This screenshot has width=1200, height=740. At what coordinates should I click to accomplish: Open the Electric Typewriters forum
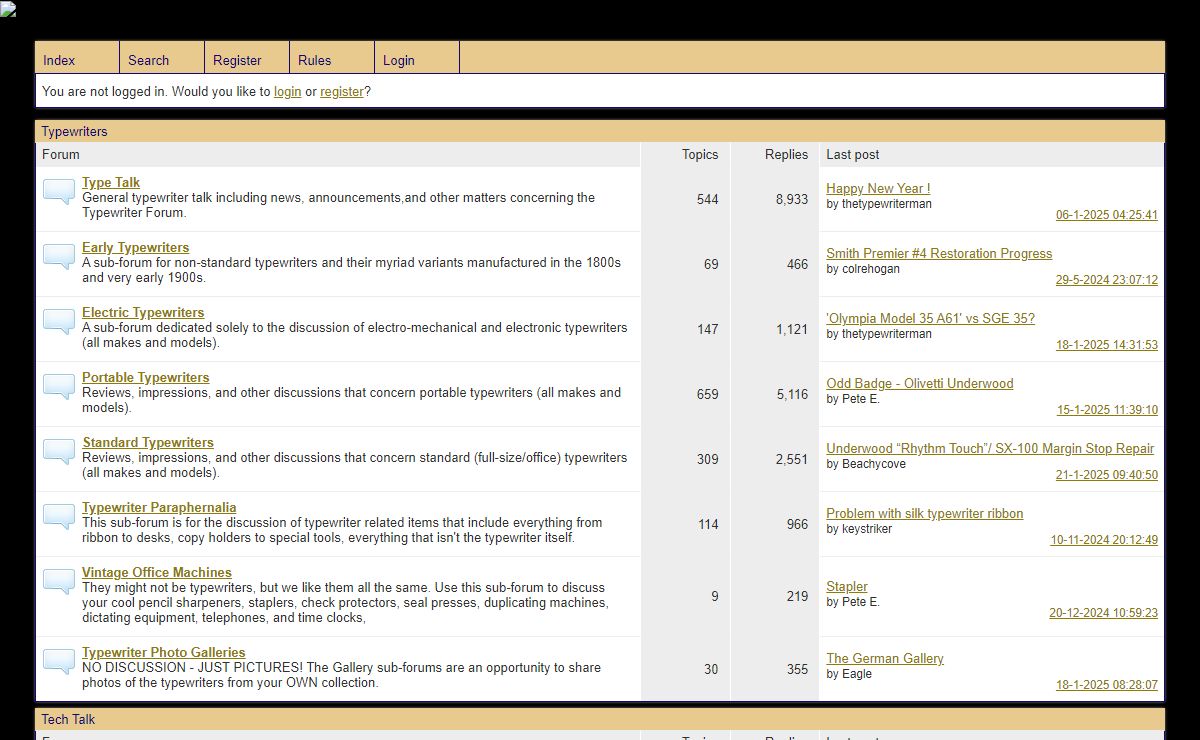coord(143,312)
